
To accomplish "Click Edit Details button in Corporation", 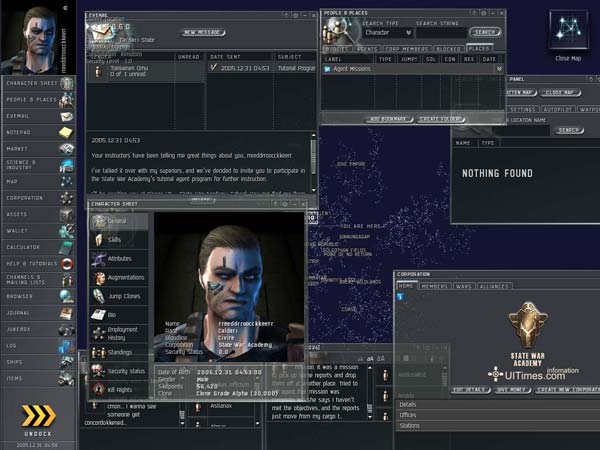I will click(469, 390).
